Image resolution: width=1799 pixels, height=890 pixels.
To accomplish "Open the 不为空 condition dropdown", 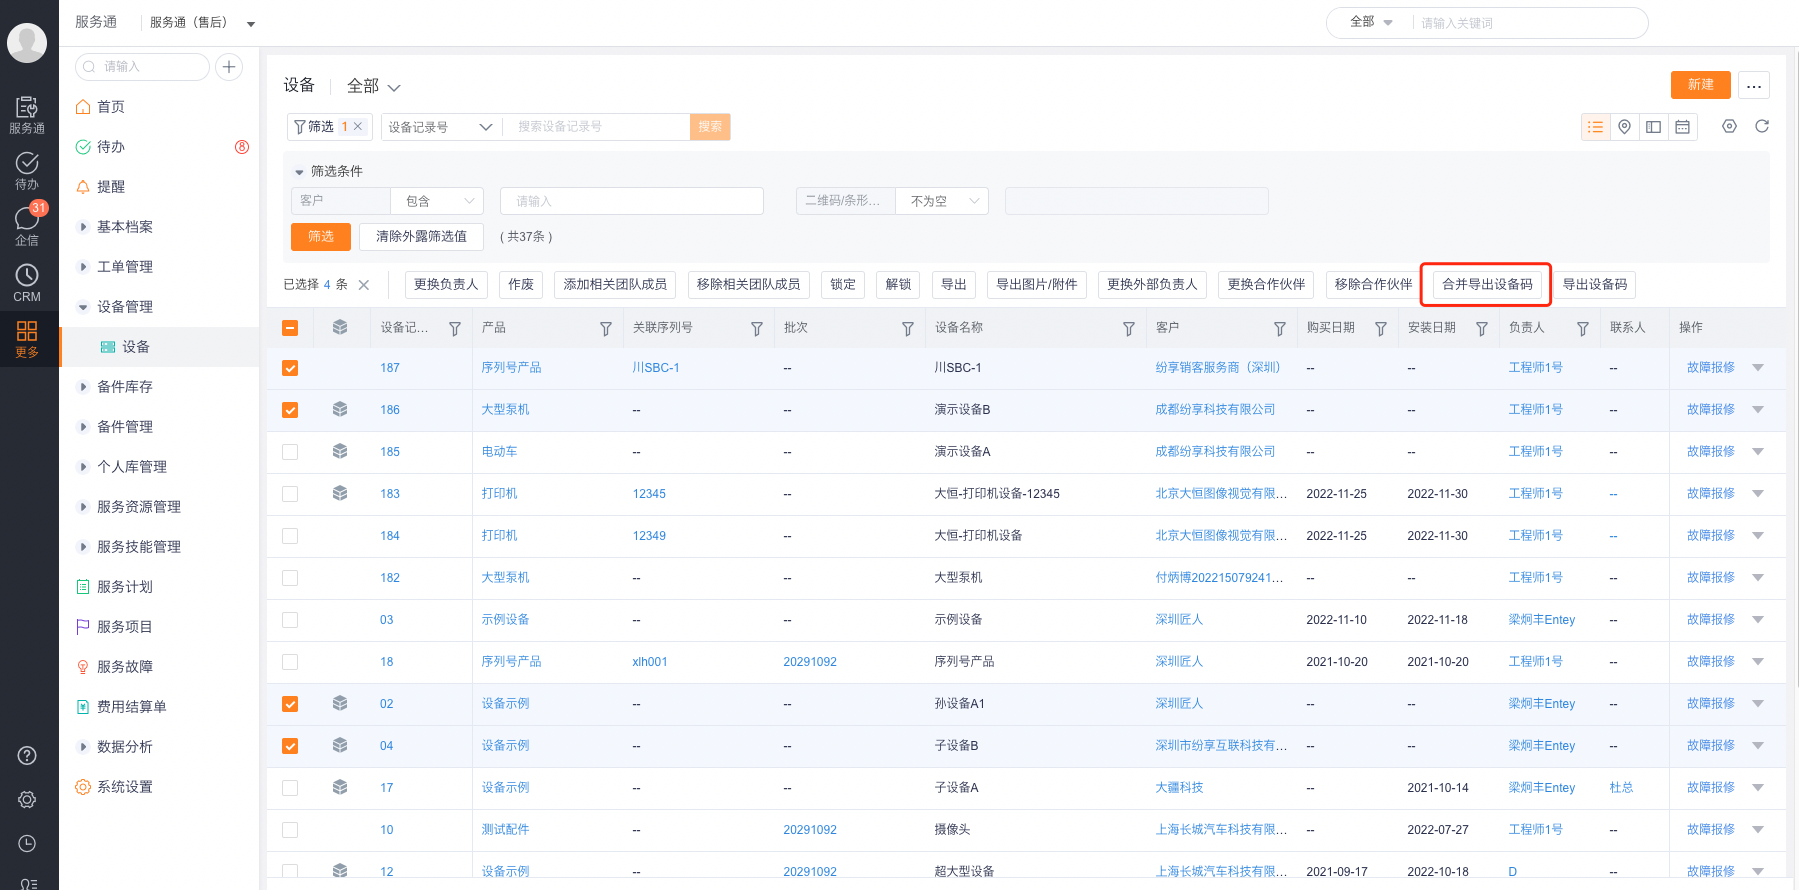I will click(x=942, y=201).
